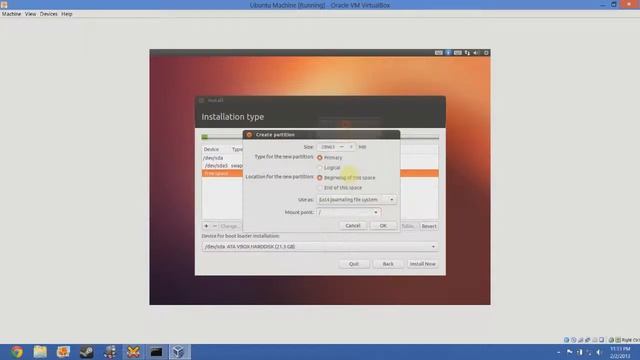
Task: Click the Ubuntu accessibility indicator icon
Action: pos(448,53)
